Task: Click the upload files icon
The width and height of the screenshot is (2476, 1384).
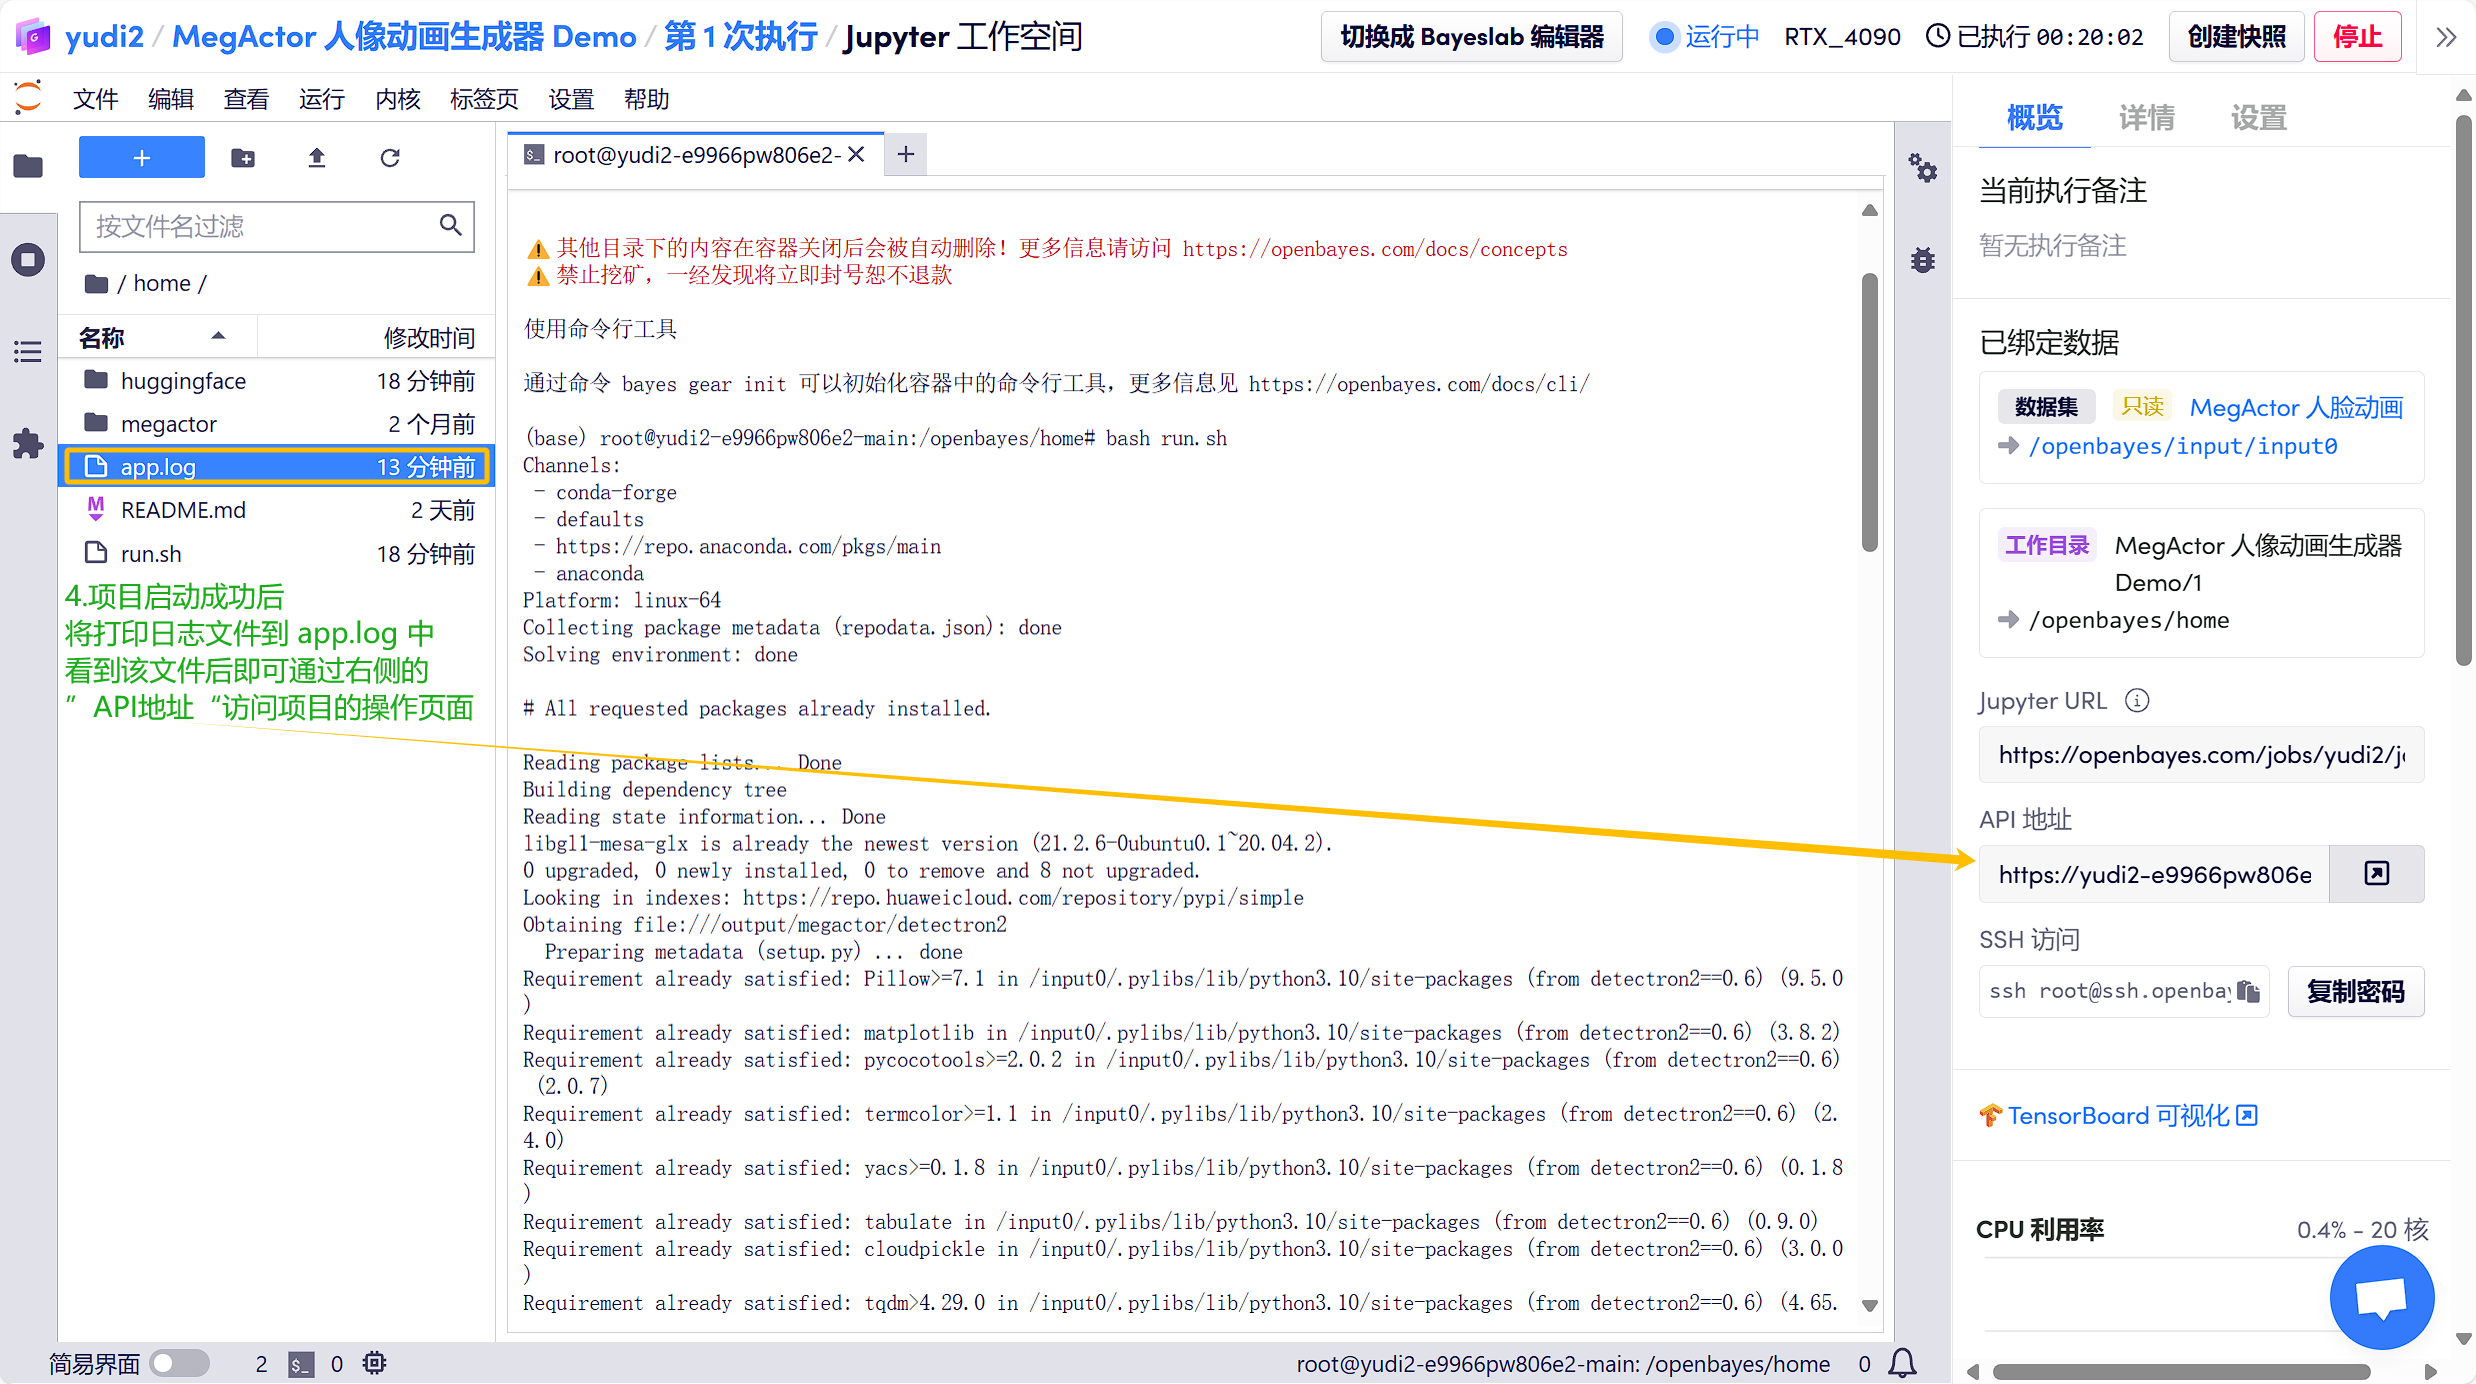Action: click(x=317, y=158)
